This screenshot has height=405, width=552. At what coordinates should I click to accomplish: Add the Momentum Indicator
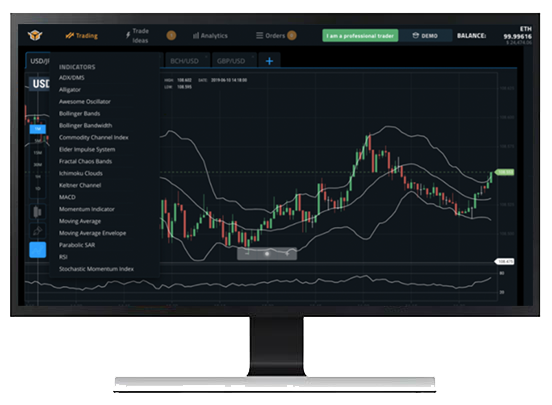pyautogui.click(x=87, y=209)
